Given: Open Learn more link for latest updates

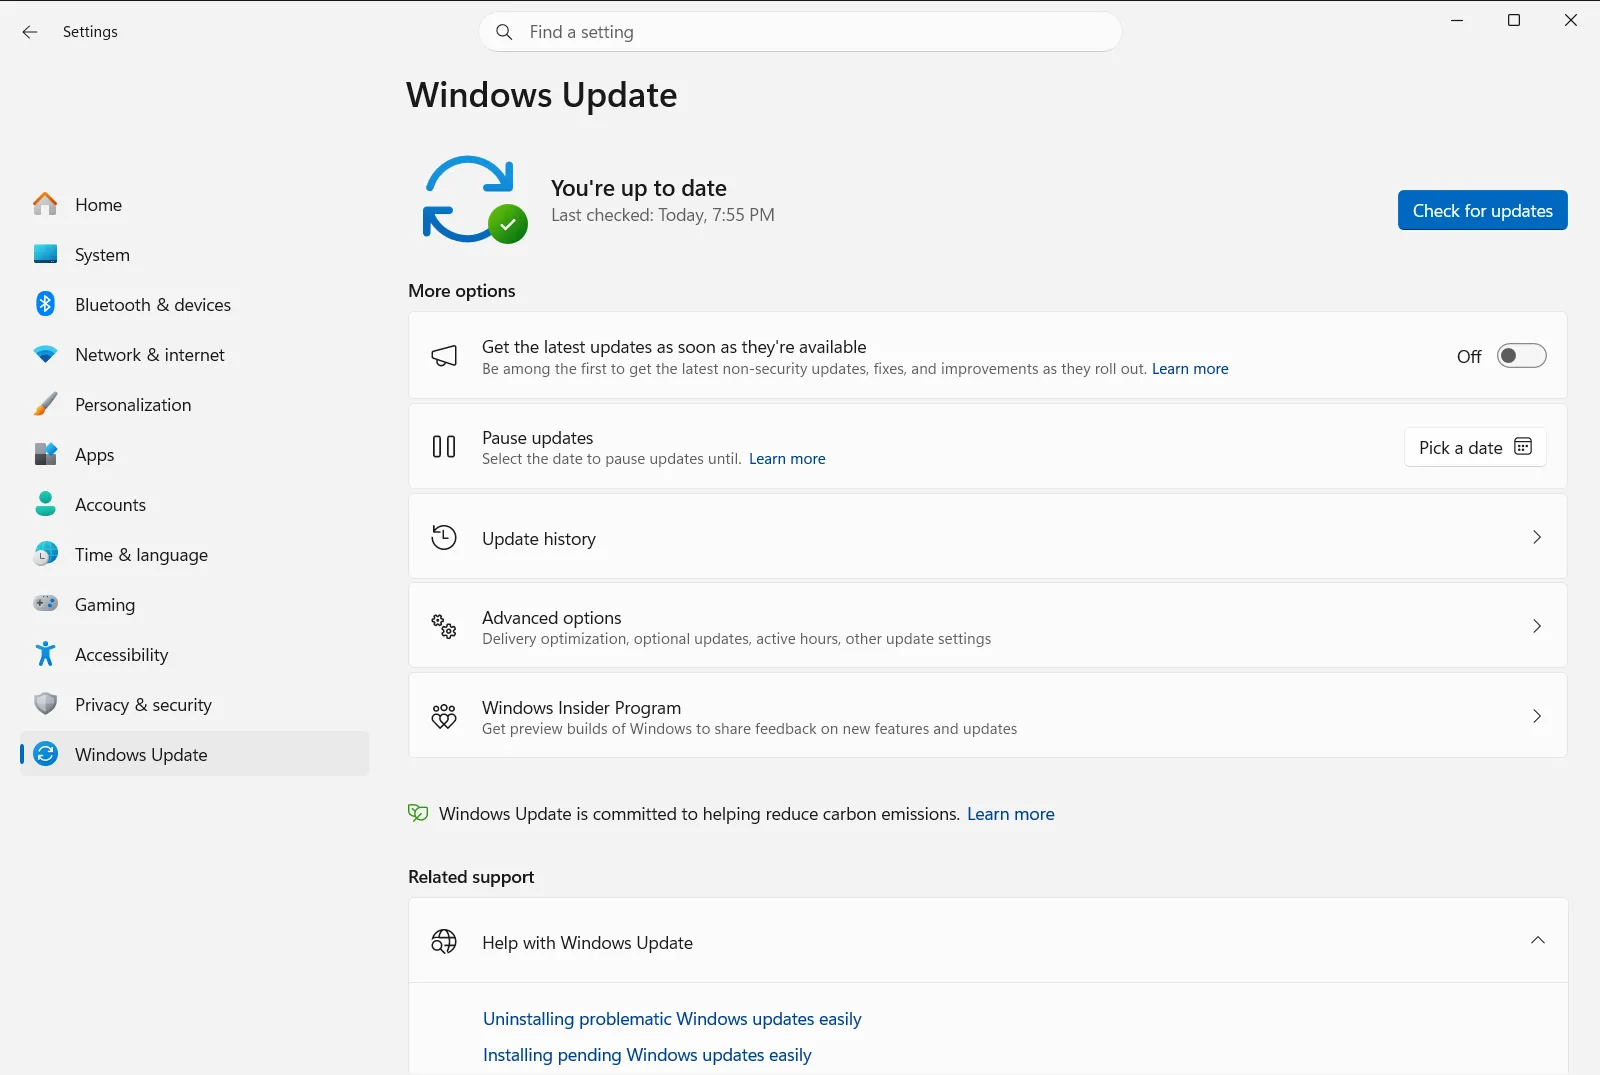Looking at the screenshot, I should pos(1190,369).
